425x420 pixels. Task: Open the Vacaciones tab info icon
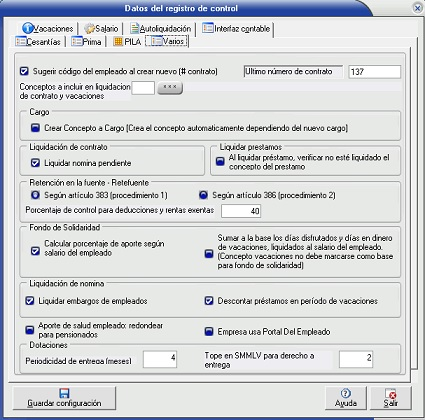point(28,28)
